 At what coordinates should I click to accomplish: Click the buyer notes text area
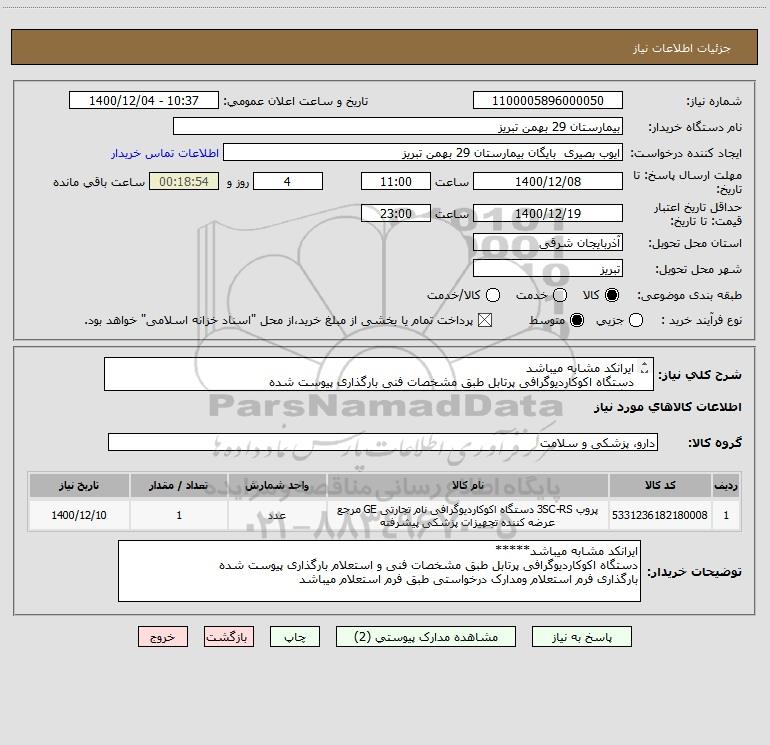(379, 571)
